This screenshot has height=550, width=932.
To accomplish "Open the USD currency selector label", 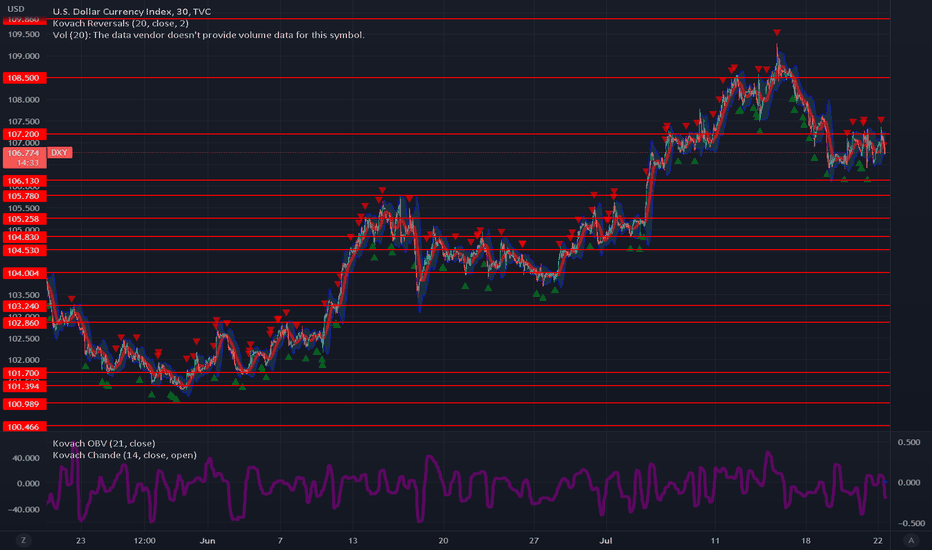I will point(16,8).
